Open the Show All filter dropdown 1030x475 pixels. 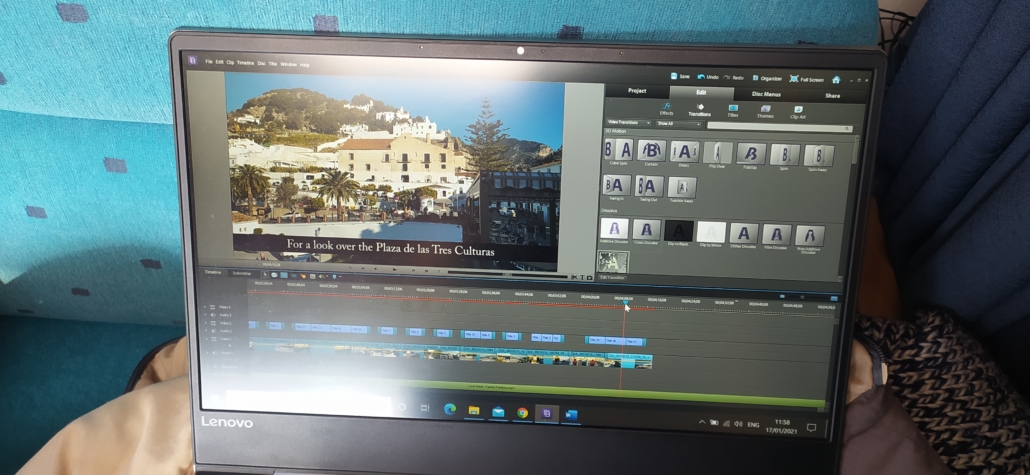click(679, 124)
